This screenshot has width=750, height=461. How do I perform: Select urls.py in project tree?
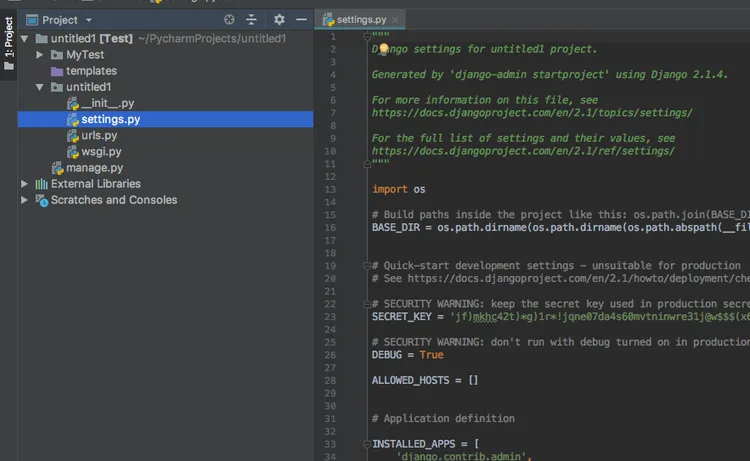(x=99, y=135)
